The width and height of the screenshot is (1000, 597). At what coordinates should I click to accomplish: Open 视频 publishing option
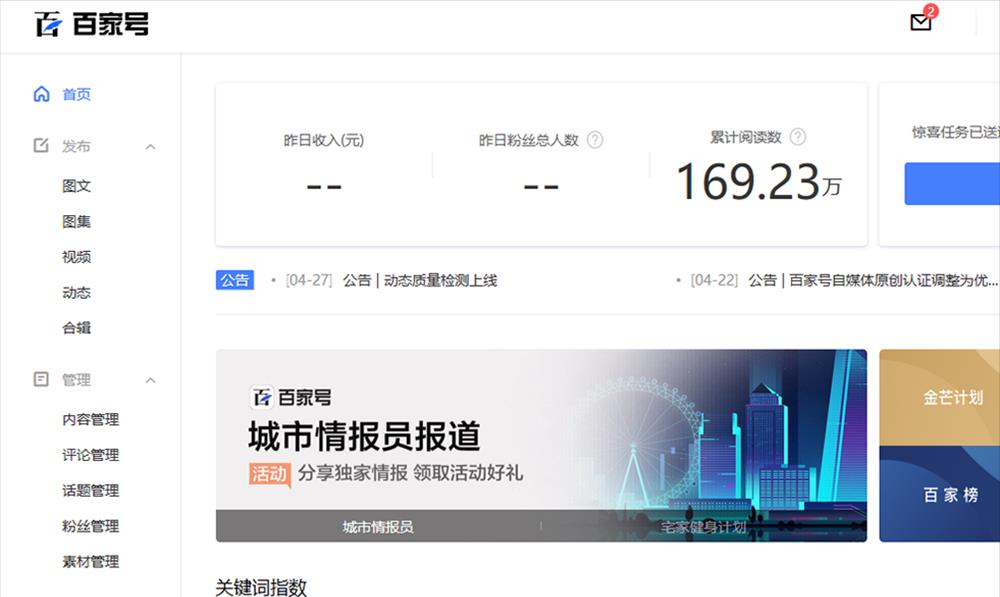(77, 256)
